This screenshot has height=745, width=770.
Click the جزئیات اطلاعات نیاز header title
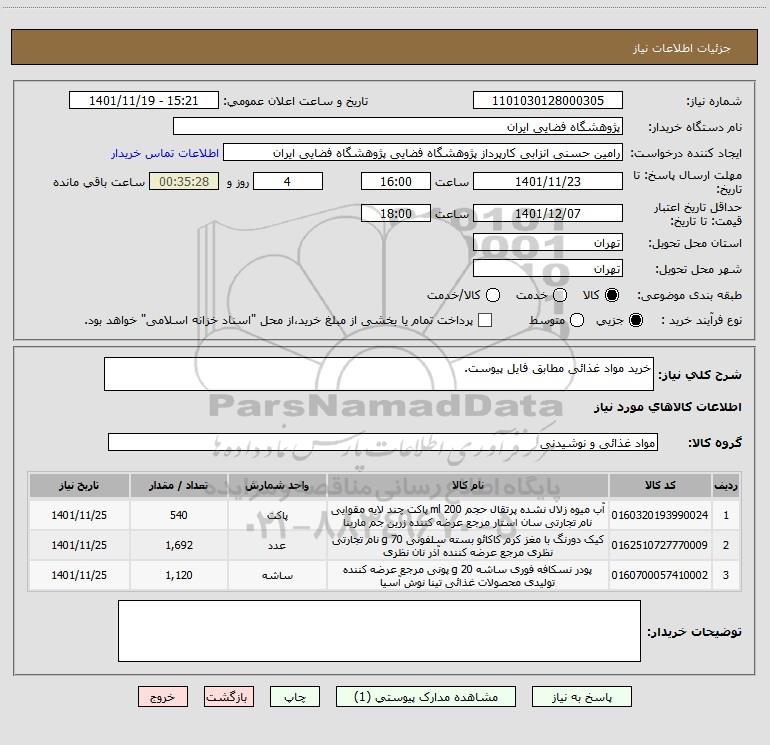tap(682, 48)
